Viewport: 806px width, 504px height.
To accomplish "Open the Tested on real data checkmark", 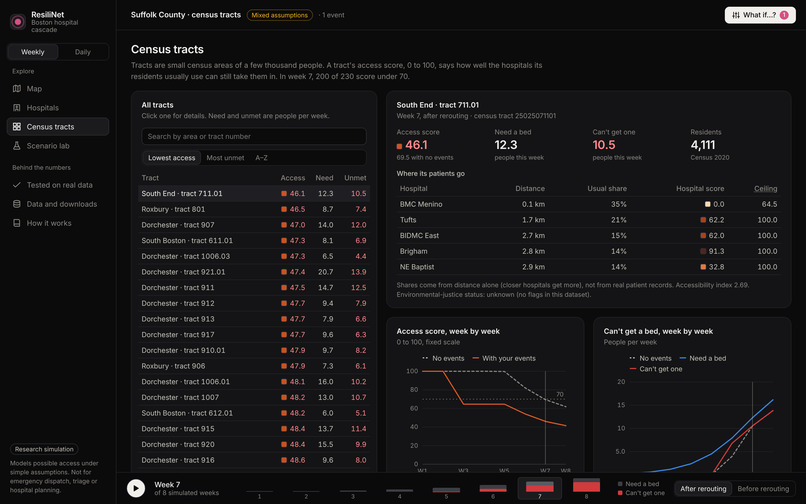I will (x=16, y=185).
